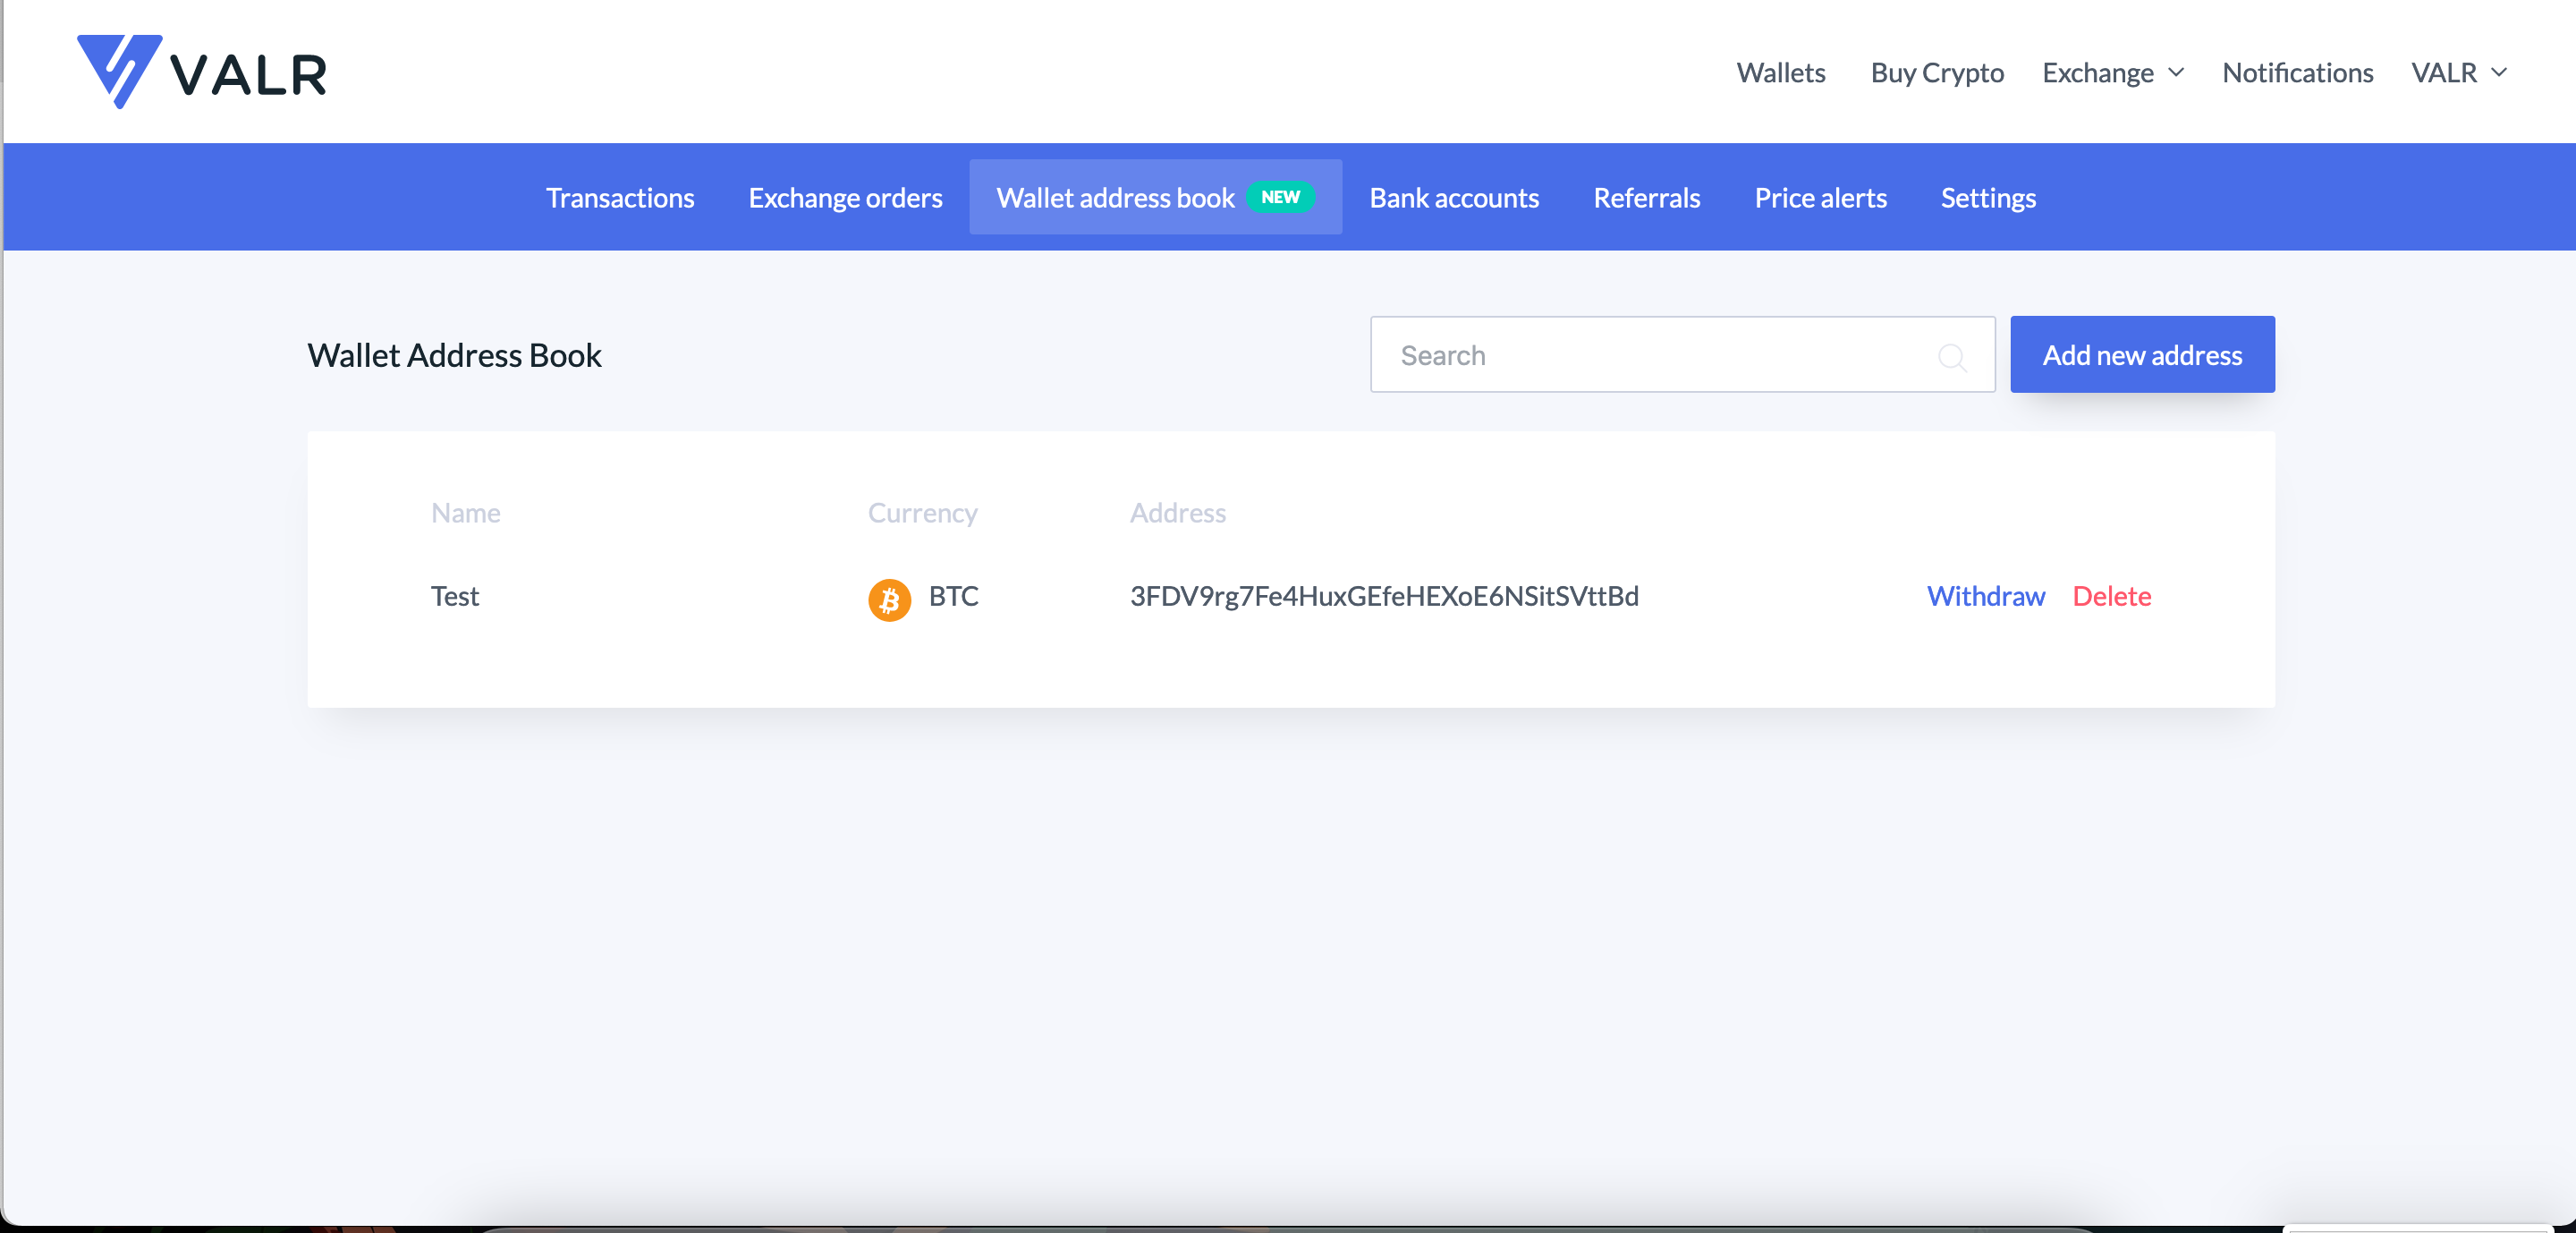
Task: Expand the Exchange dropdown menu
Action: (2113, 73)
